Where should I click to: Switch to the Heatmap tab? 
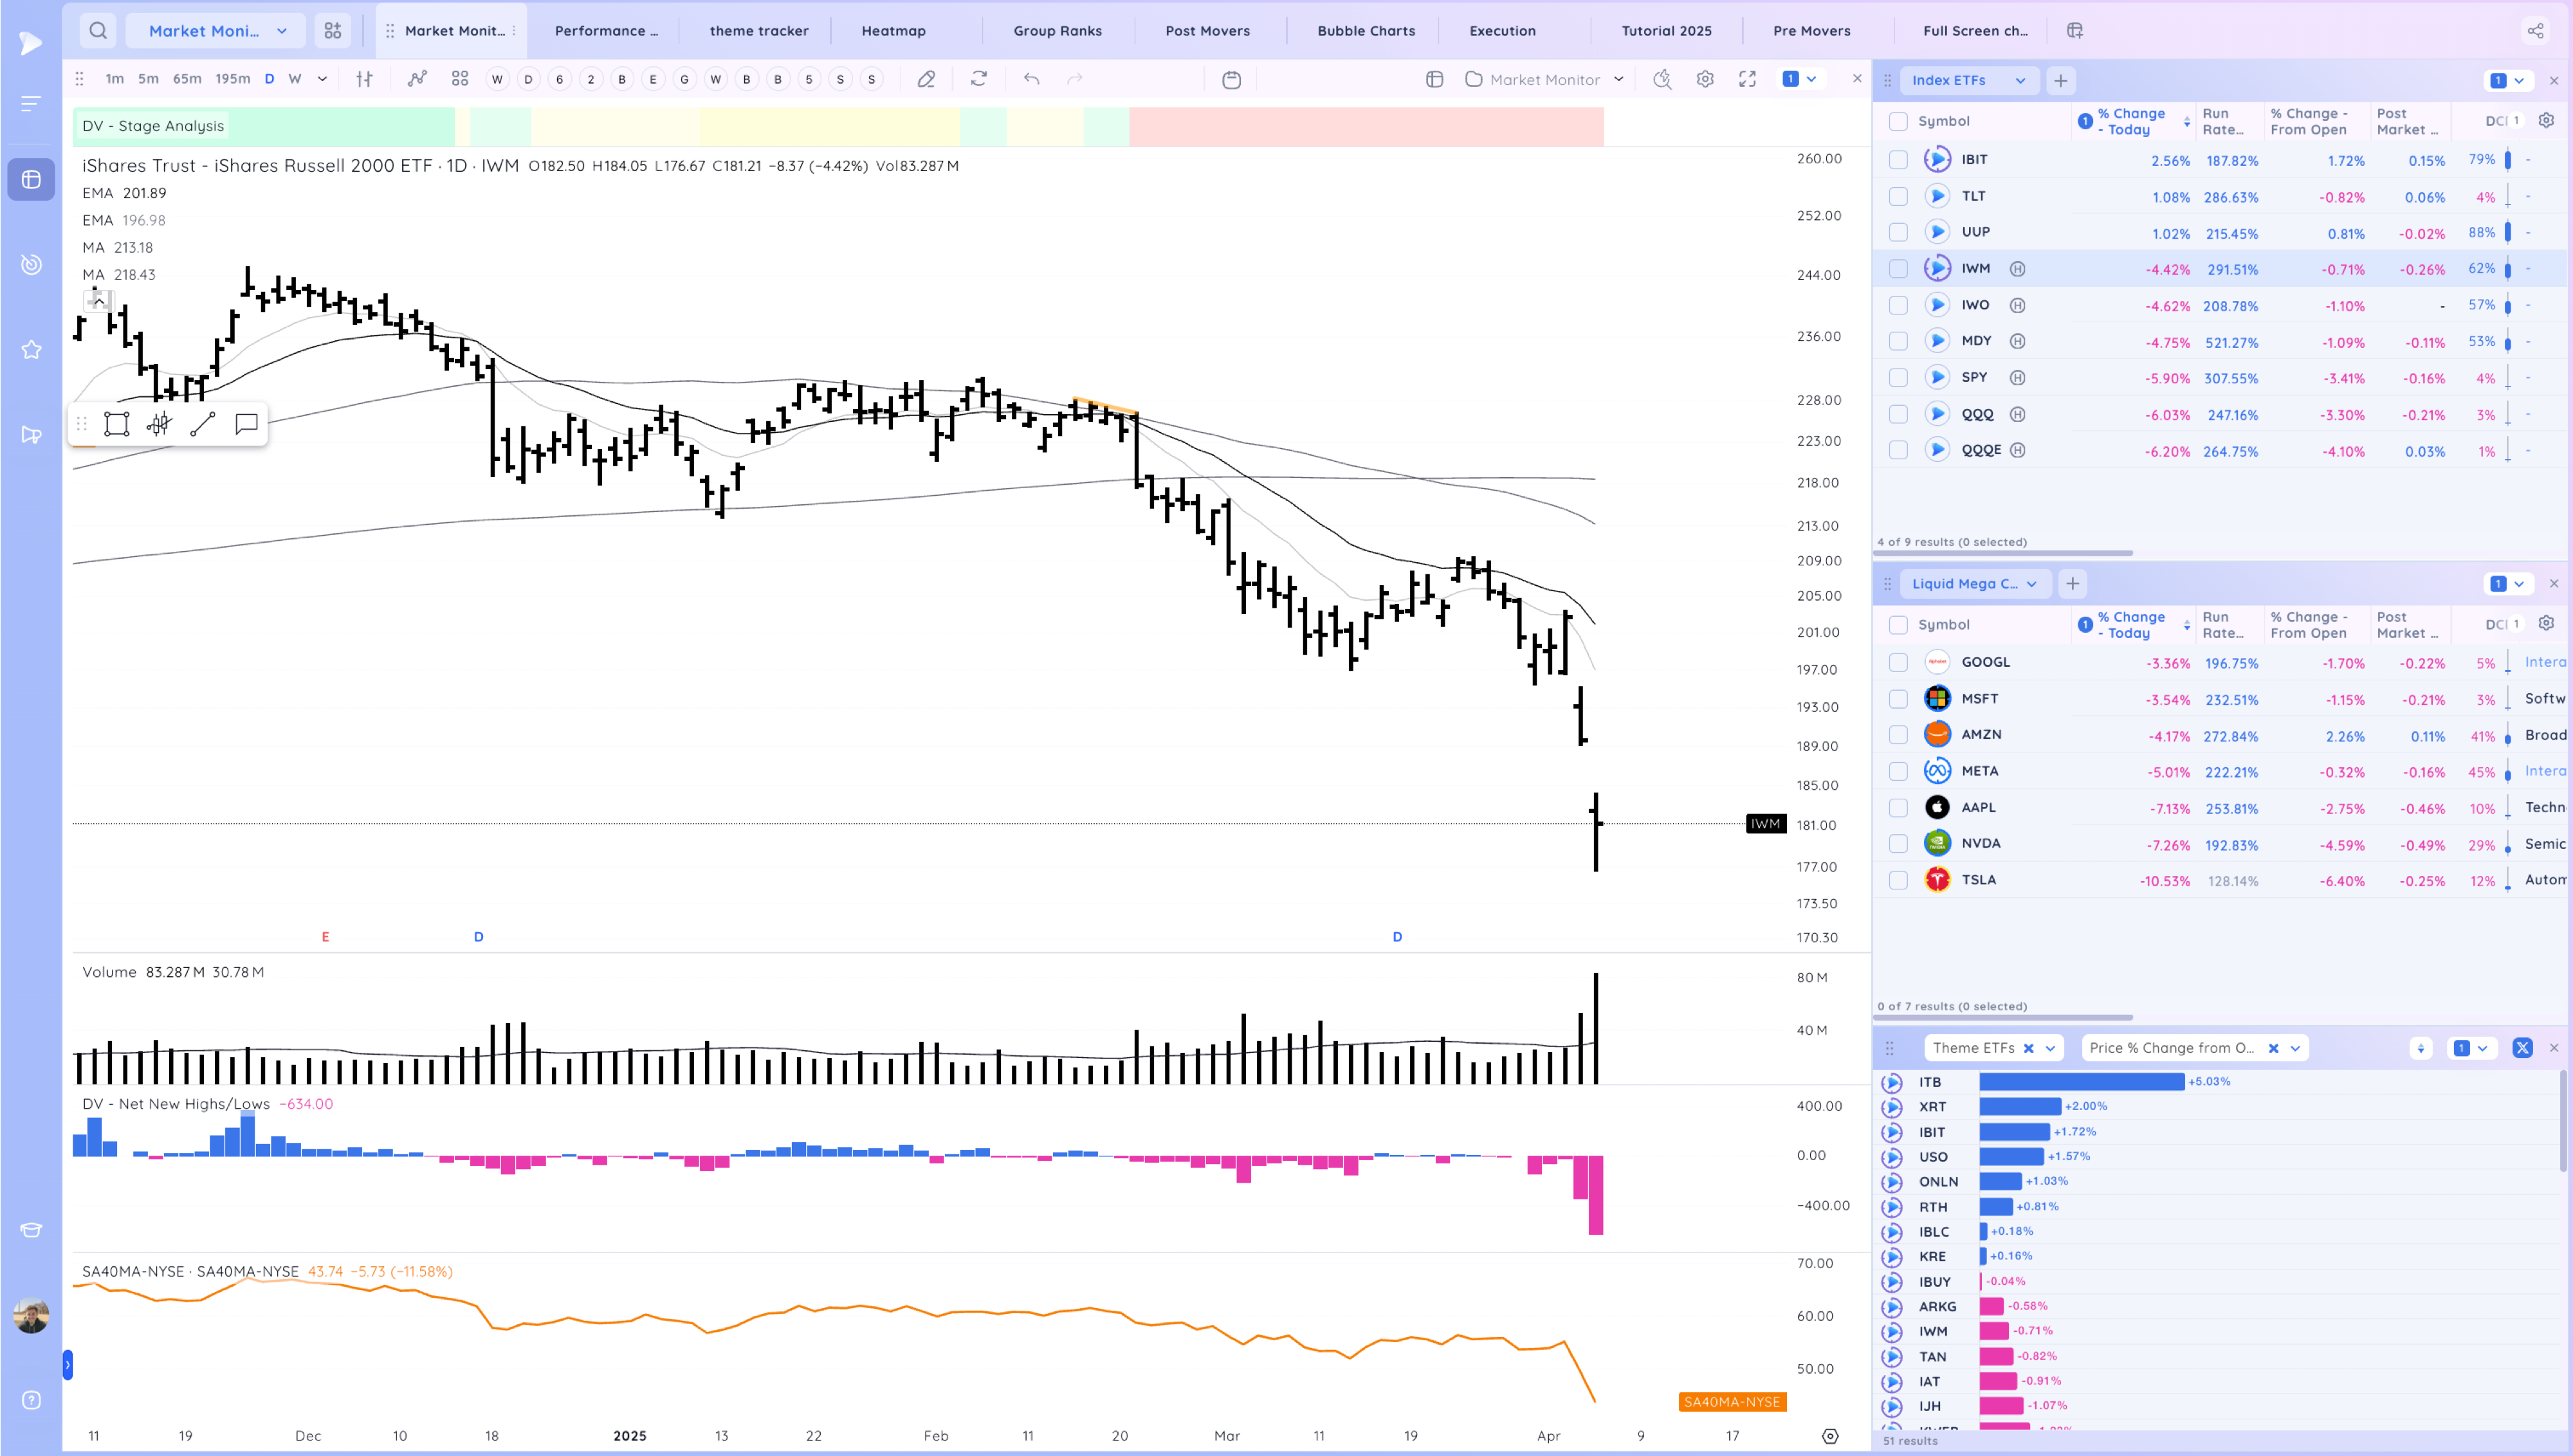point(893,31)
